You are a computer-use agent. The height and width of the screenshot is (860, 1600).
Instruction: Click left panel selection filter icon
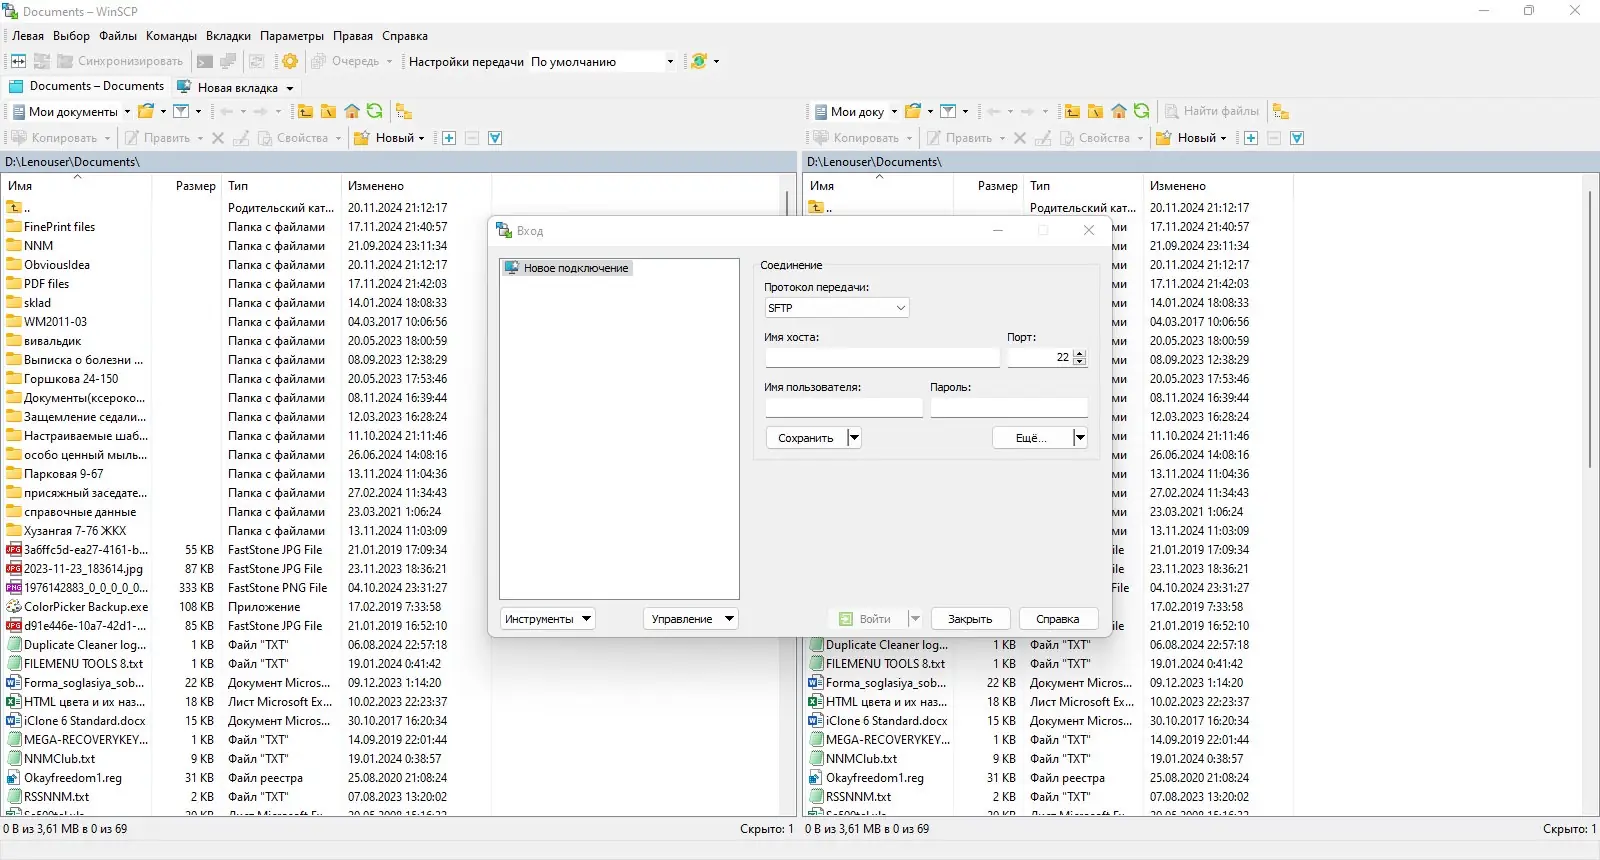495,138
